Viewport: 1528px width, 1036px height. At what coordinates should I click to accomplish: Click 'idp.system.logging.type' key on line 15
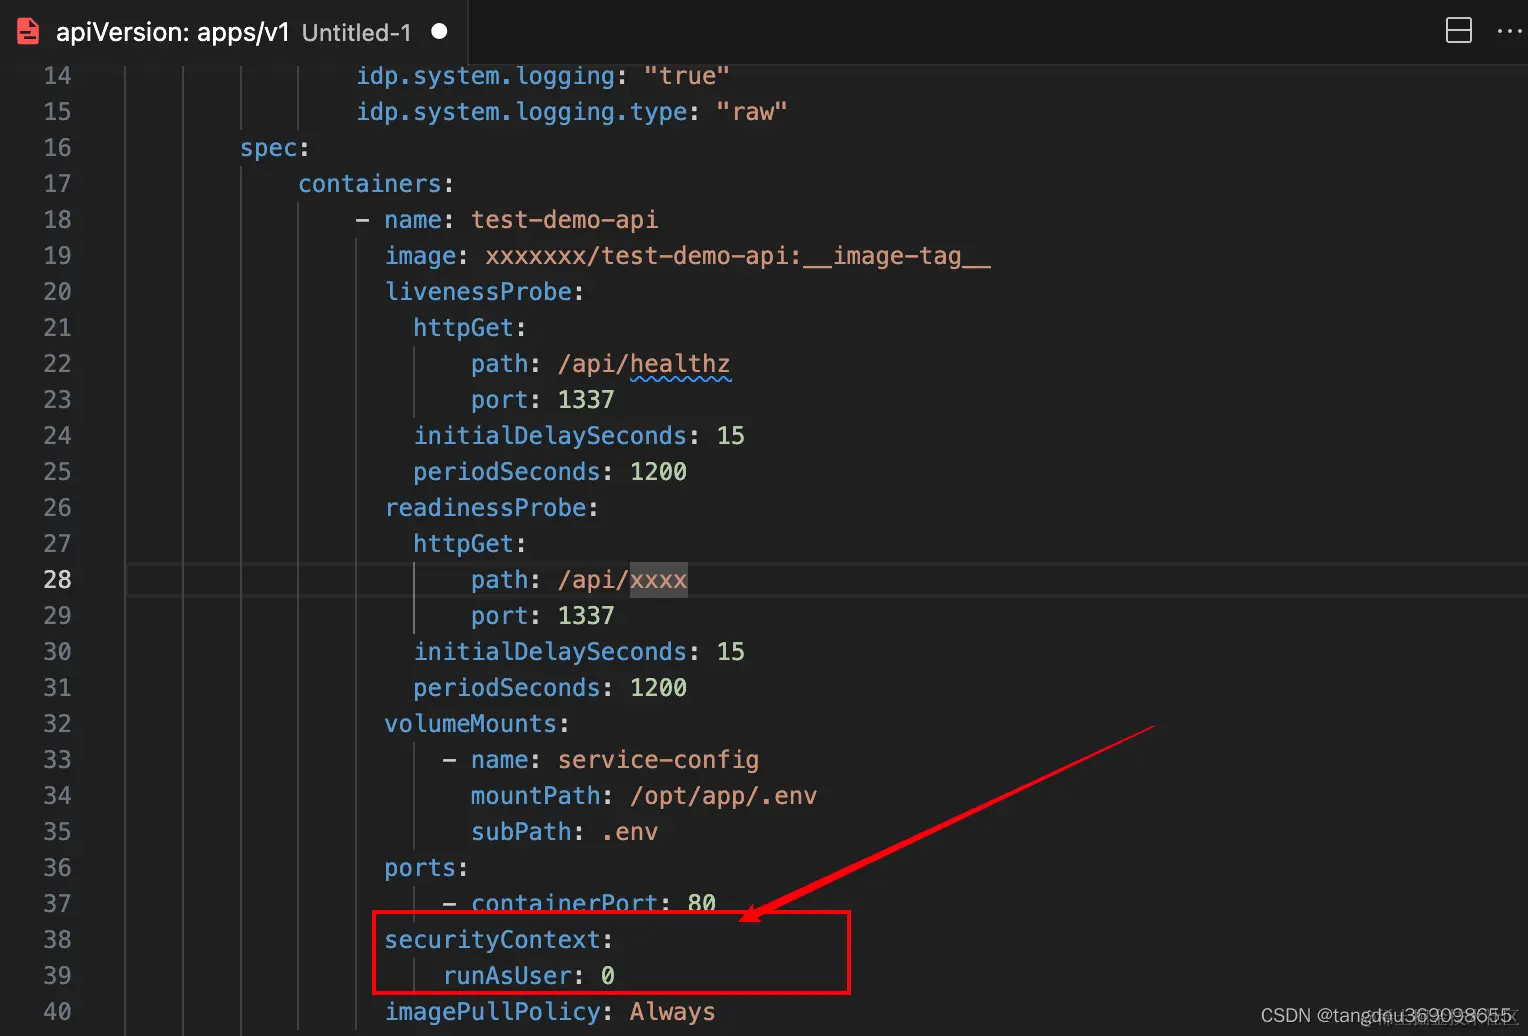click(521, 112)
